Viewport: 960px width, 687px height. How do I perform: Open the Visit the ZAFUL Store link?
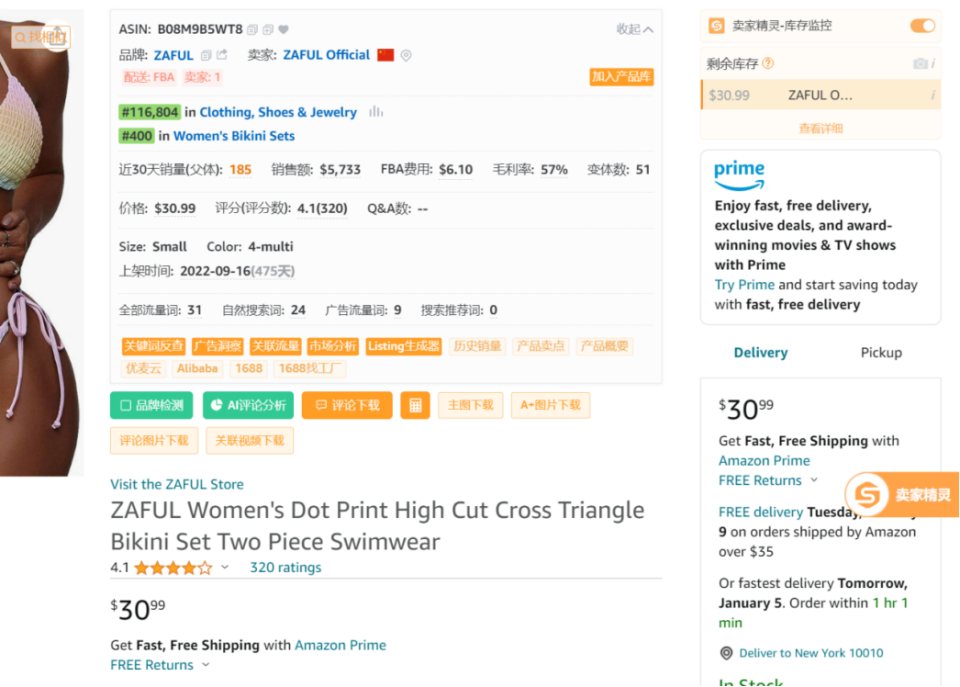(177, 484)
